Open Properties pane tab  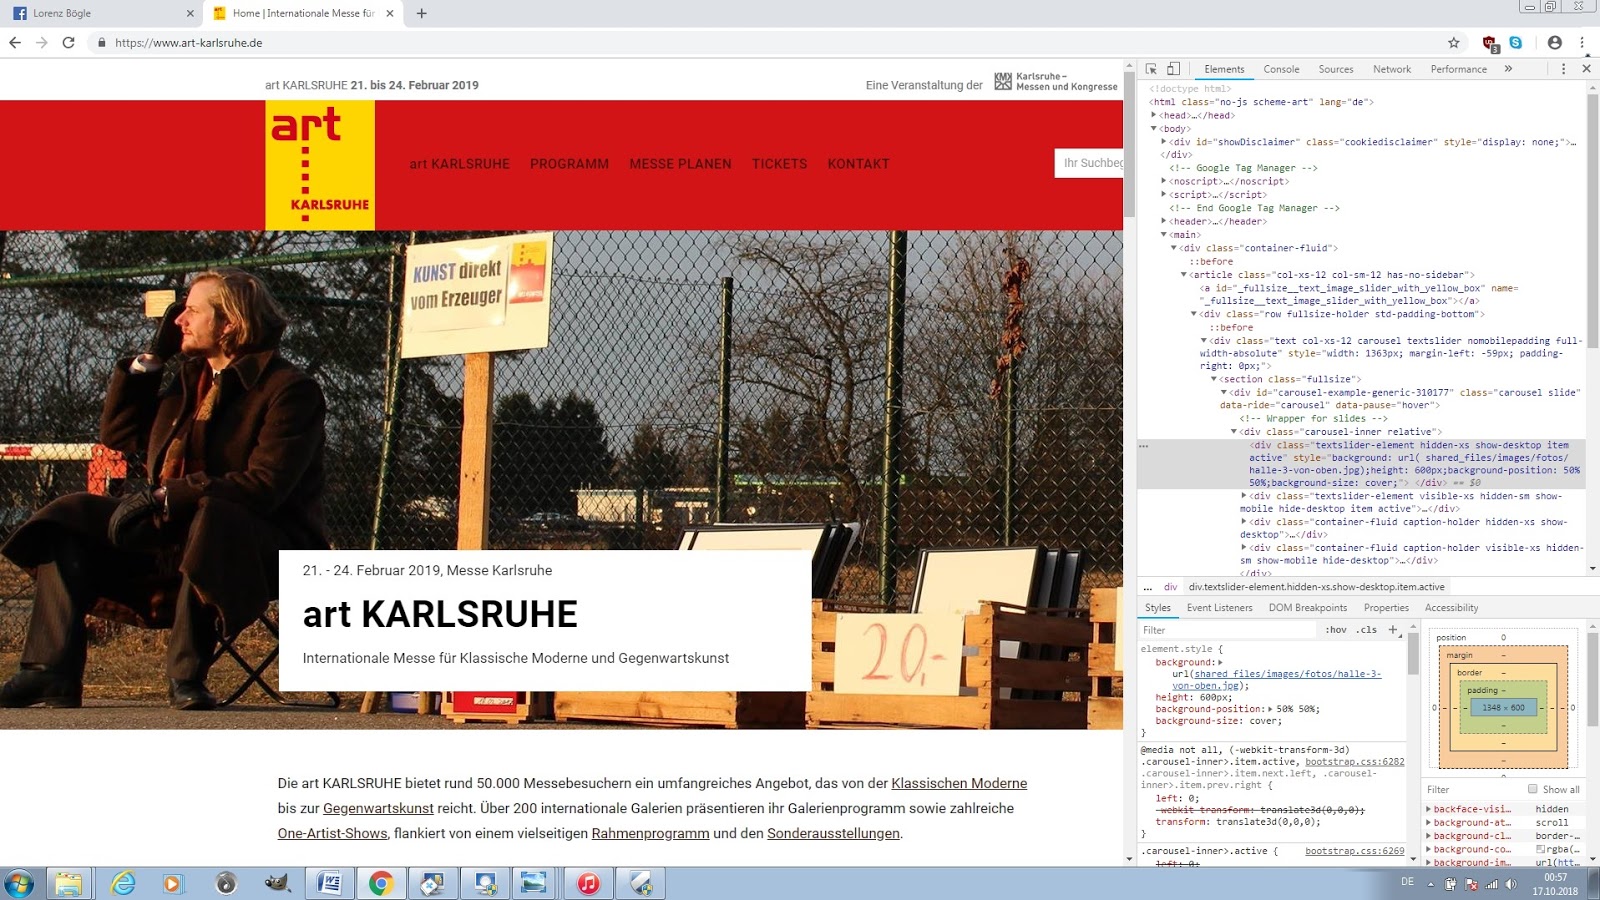1386,608
